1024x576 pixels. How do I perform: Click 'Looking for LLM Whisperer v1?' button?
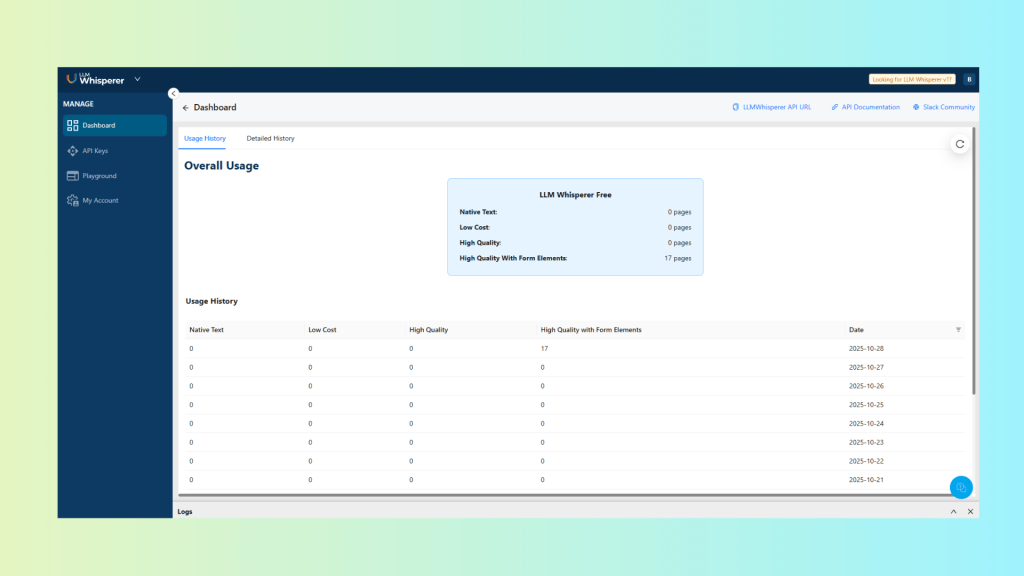tap(912, 79)
